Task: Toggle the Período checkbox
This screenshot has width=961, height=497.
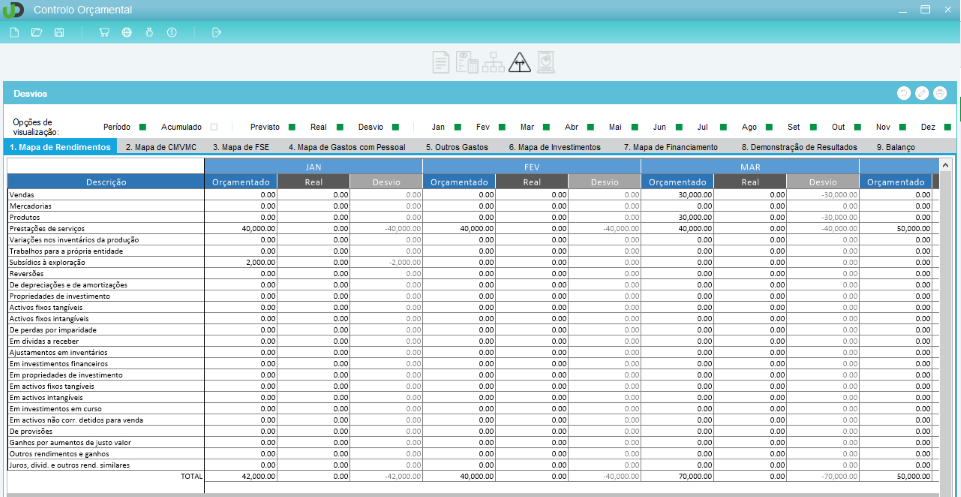Action: [142, 127]
